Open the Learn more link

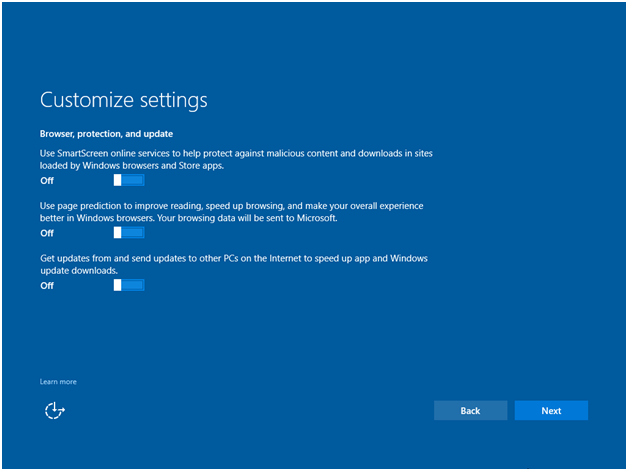pyautogui.click(x=58, y=382)
